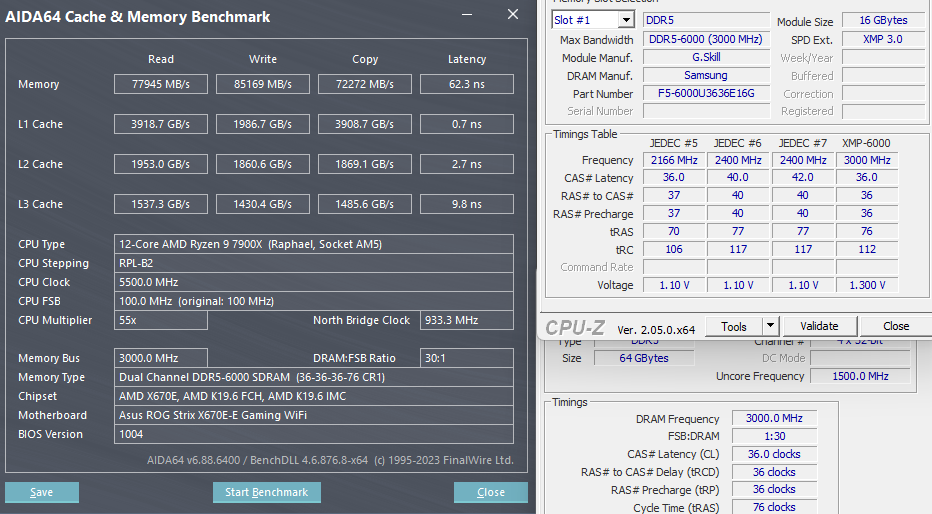Click Max Bandwidth DDR5-6000 (3000 MHz) field

[x=706, y=39]
